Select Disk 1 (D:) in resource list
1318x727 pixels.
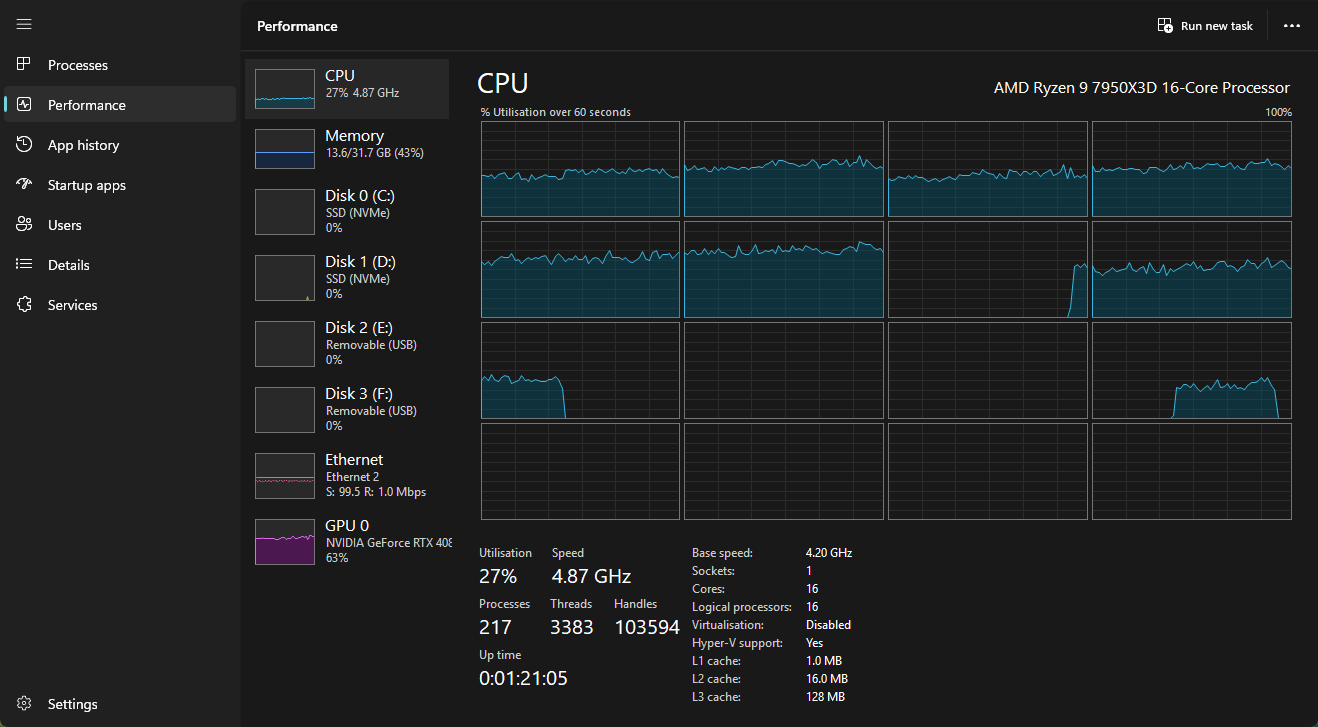(x=347, y=277)
